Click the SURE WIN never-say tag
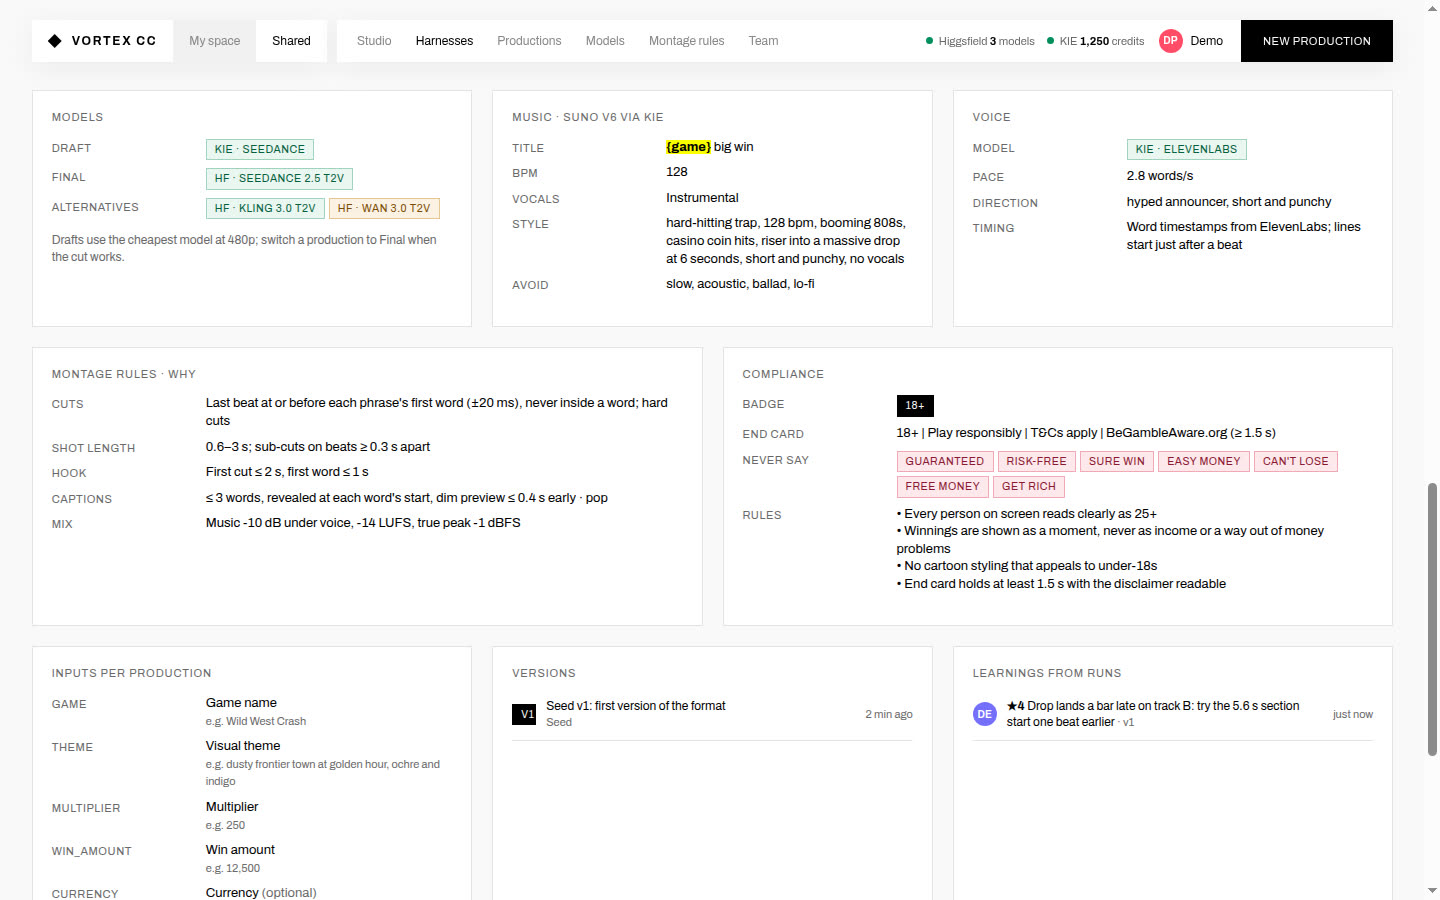1440x900 pixels. [1117, 461]
